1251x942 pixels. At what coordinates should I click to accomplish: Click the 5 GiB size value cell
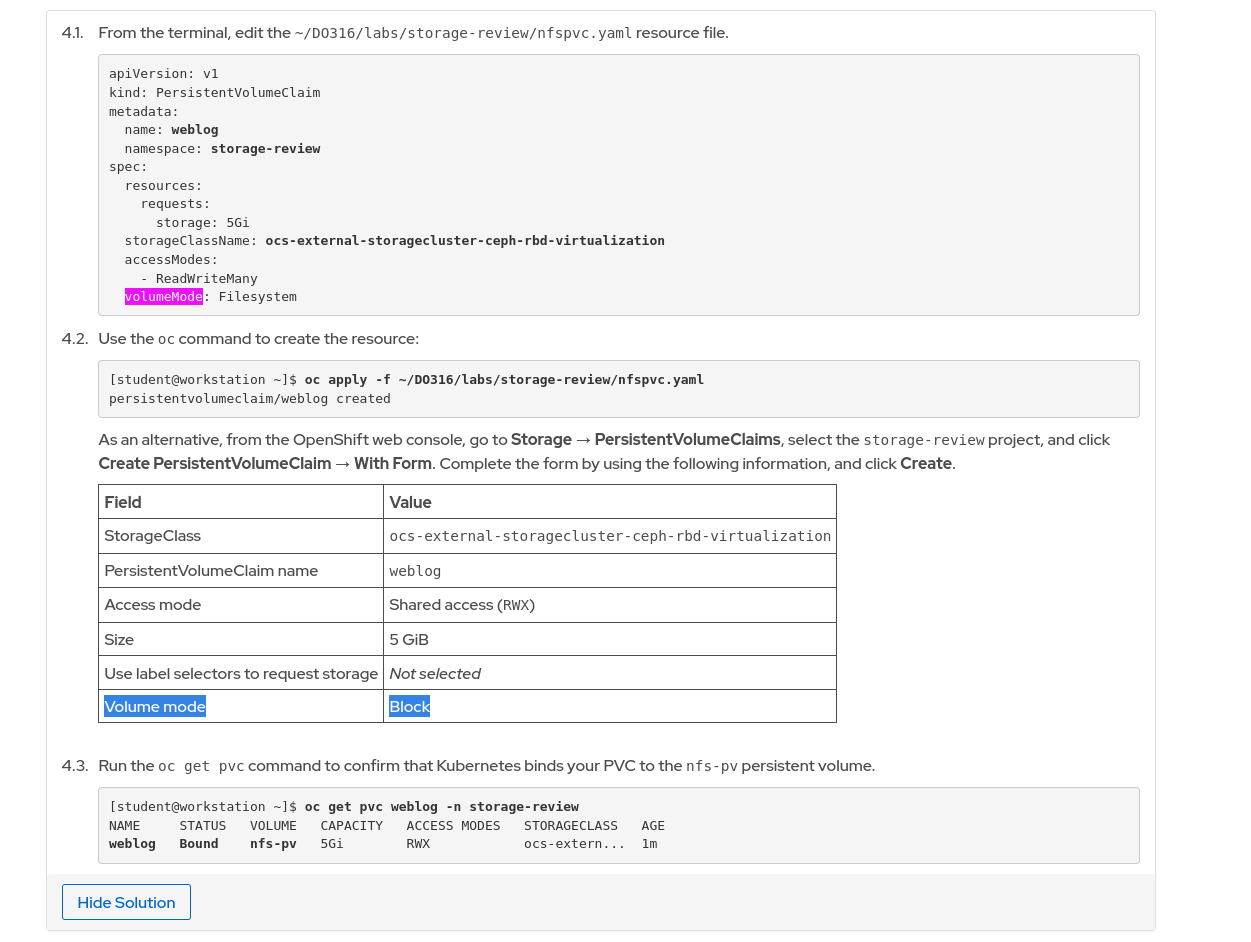(409, 640)
